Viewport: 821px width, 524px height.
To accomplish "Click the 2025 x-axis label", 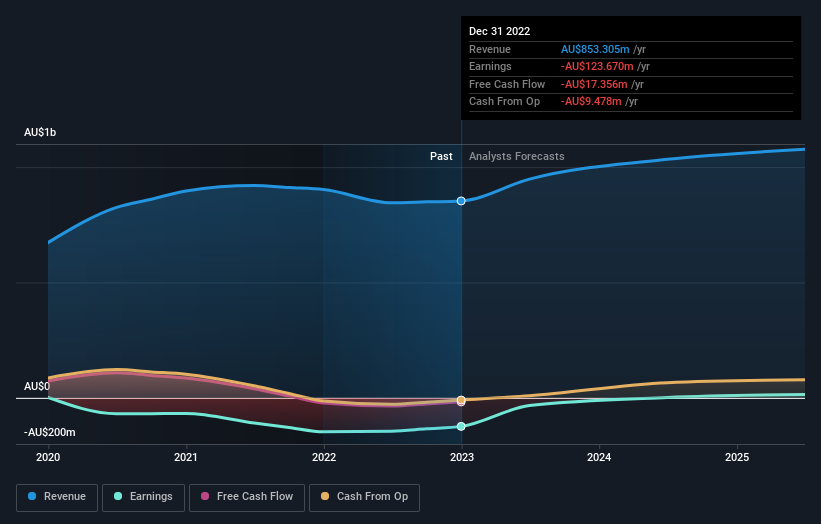I will tap(737, 458).
